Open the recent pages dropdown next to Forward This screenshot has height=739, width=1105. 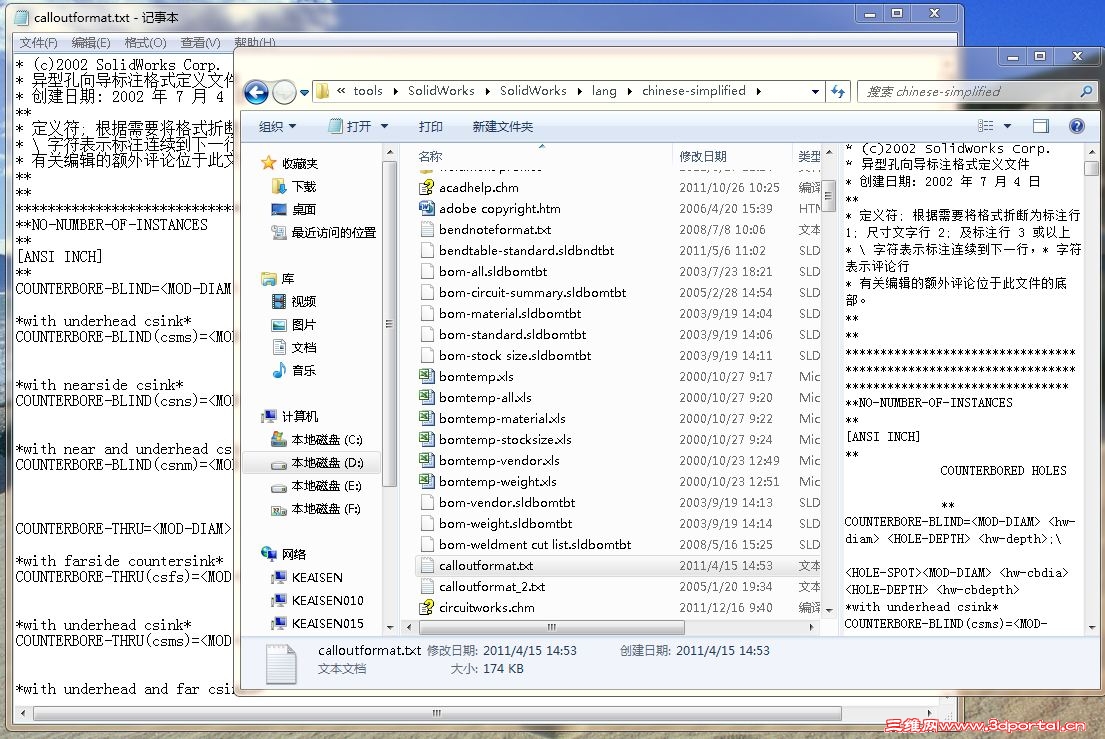coord(304,92)
